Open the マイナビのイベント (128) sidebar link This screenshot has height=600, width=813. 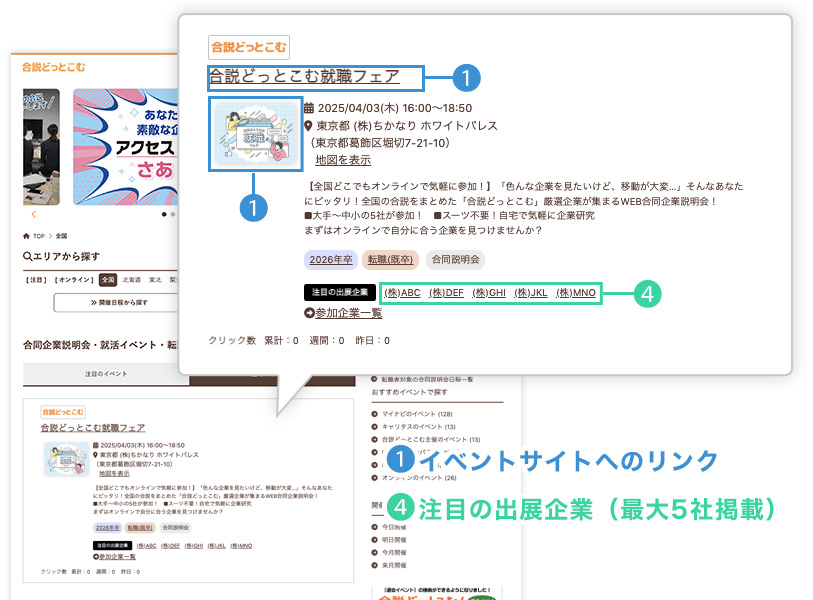point(416,413)
